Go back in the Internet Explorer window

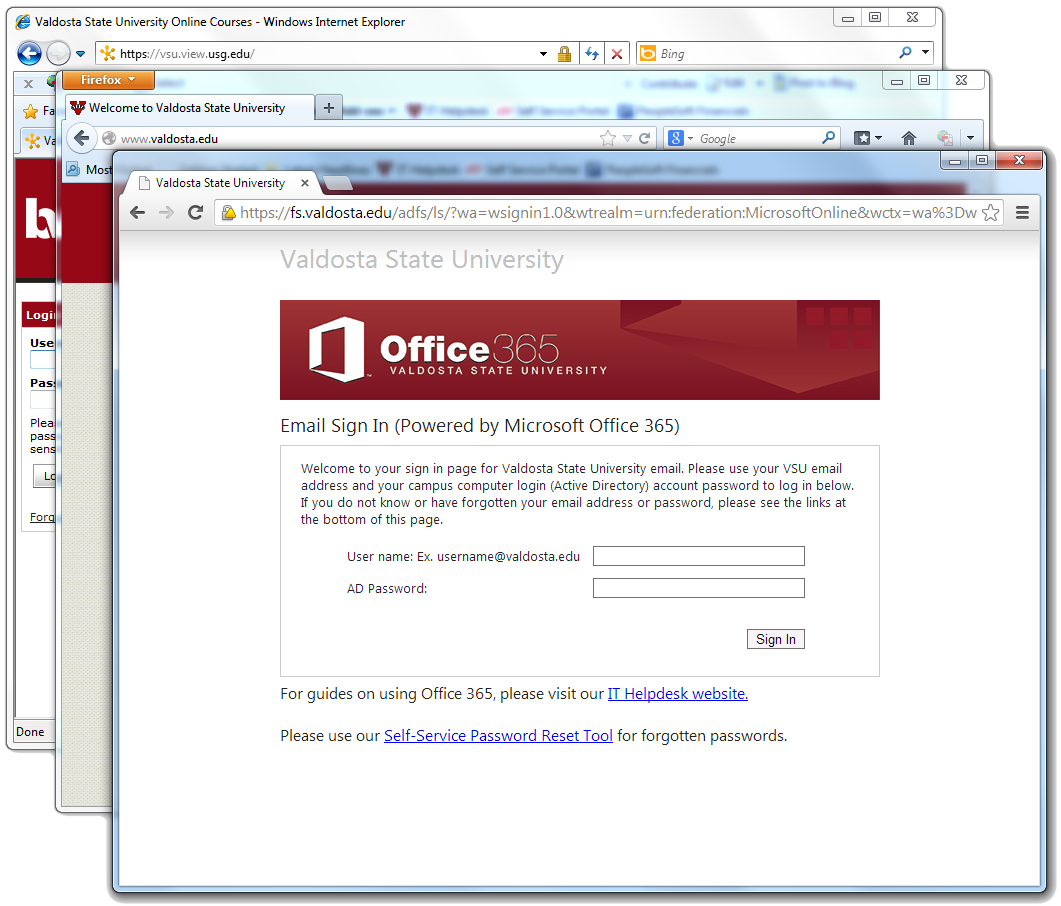pyautogui.click(x=29, y=53)
